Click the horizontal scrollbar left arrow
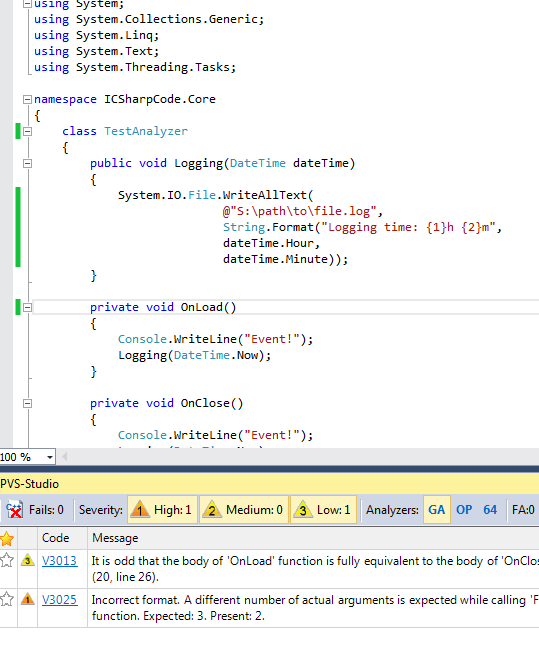 point(64,457)
